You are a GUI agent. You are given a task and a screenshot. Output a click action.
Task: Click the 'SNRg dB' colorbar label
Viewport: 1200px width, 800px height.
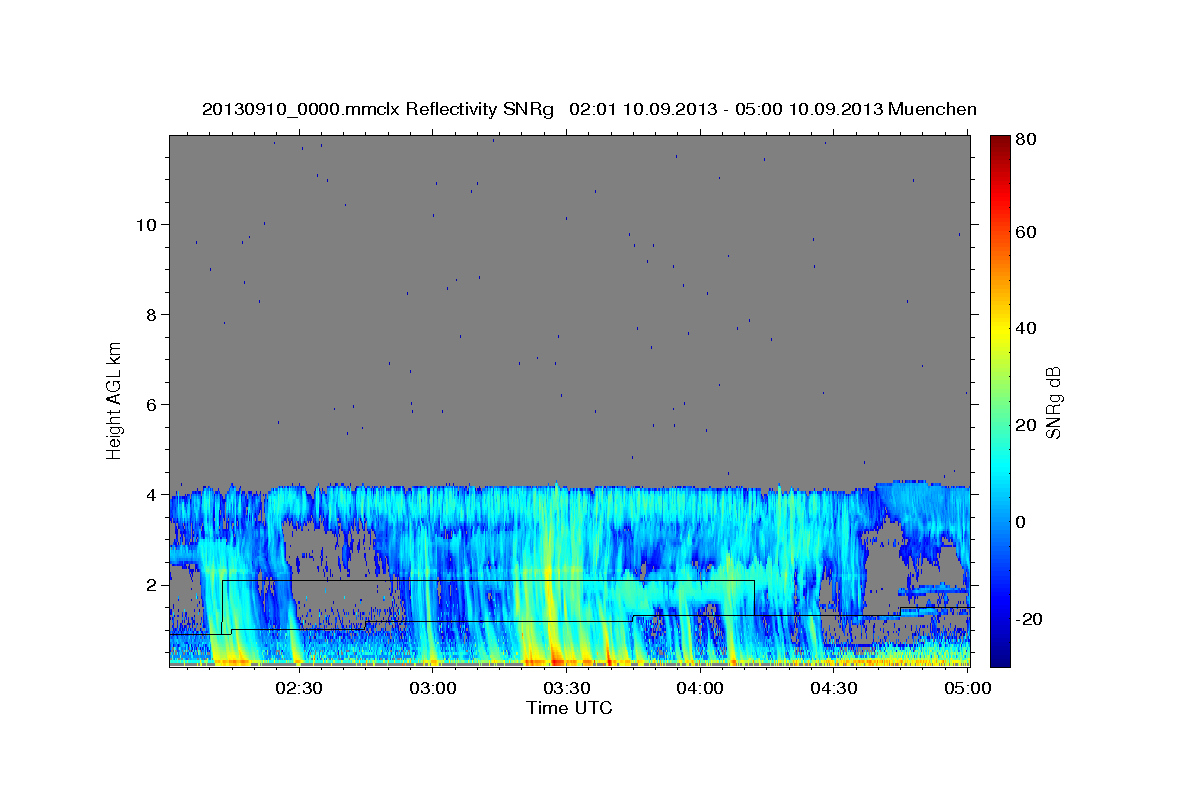point(1053,402)
